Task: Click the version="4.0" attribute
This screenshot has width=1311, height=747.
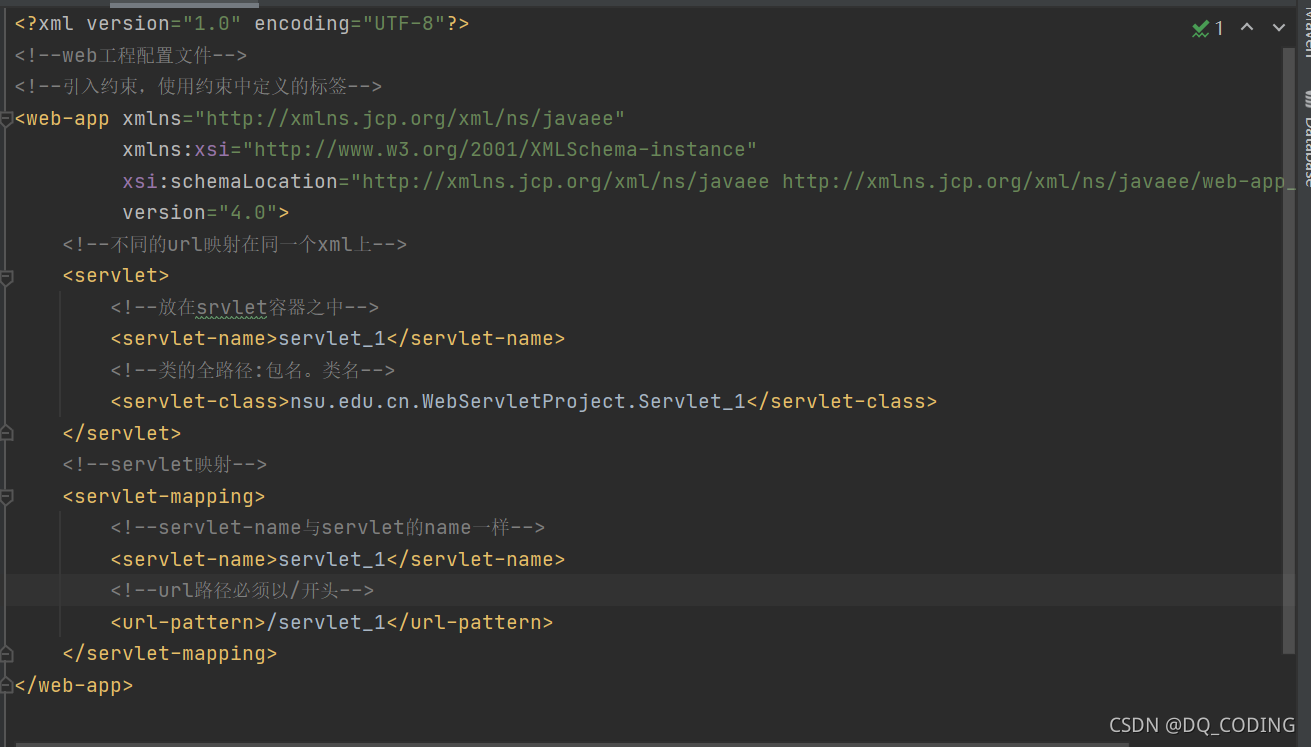Action: [x=199, y=212]
